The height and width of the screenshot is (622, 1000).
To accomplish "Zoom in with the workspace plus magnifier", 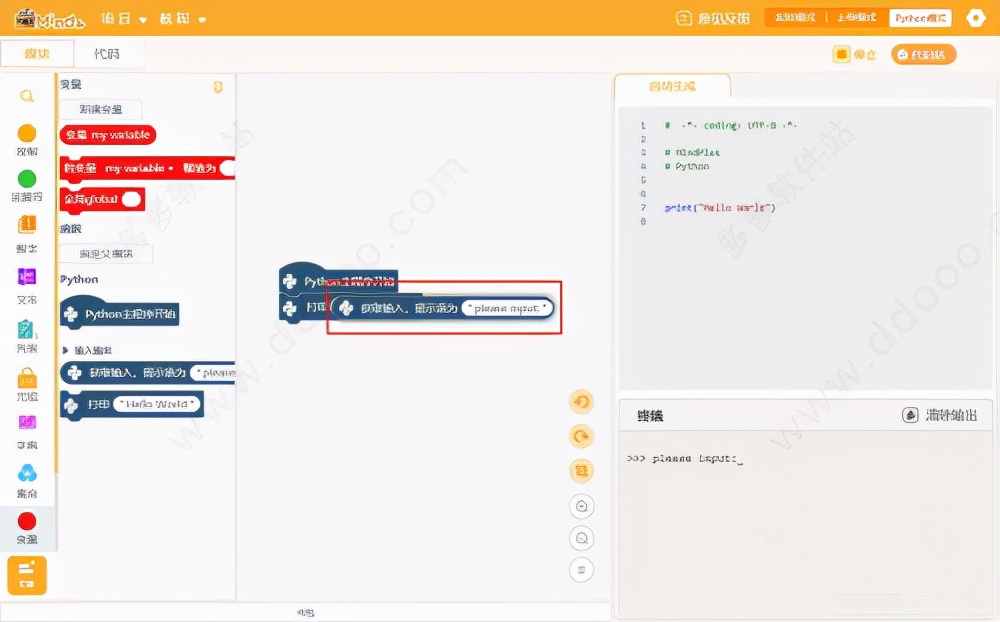I will [581, 506].
